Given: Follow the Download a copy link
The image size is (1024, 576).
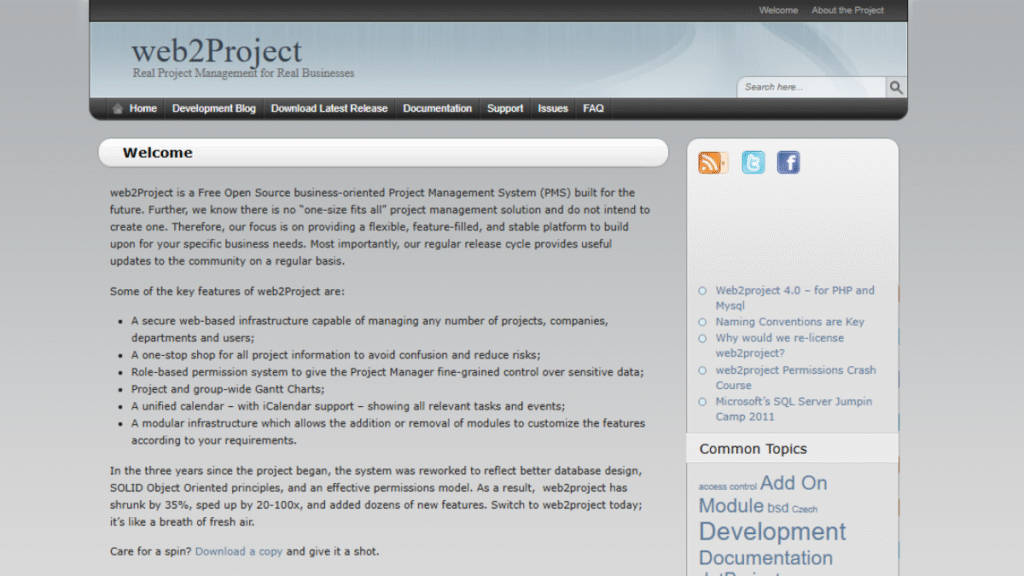Looking at the screenshot, I should [x=238, y=551].
